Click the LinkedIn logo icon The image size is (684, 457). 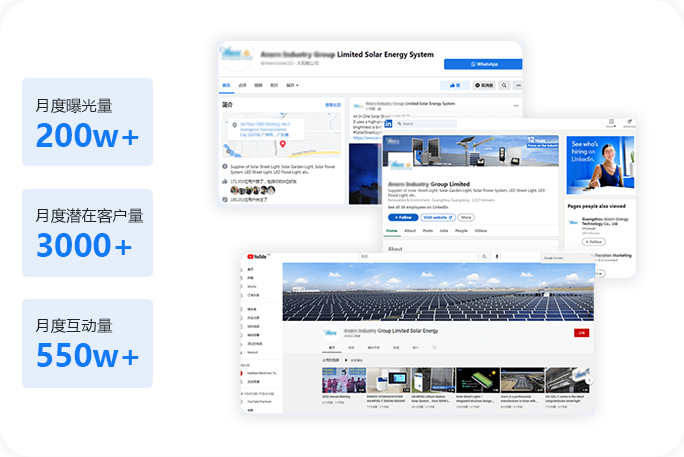[x=388, y=124]
